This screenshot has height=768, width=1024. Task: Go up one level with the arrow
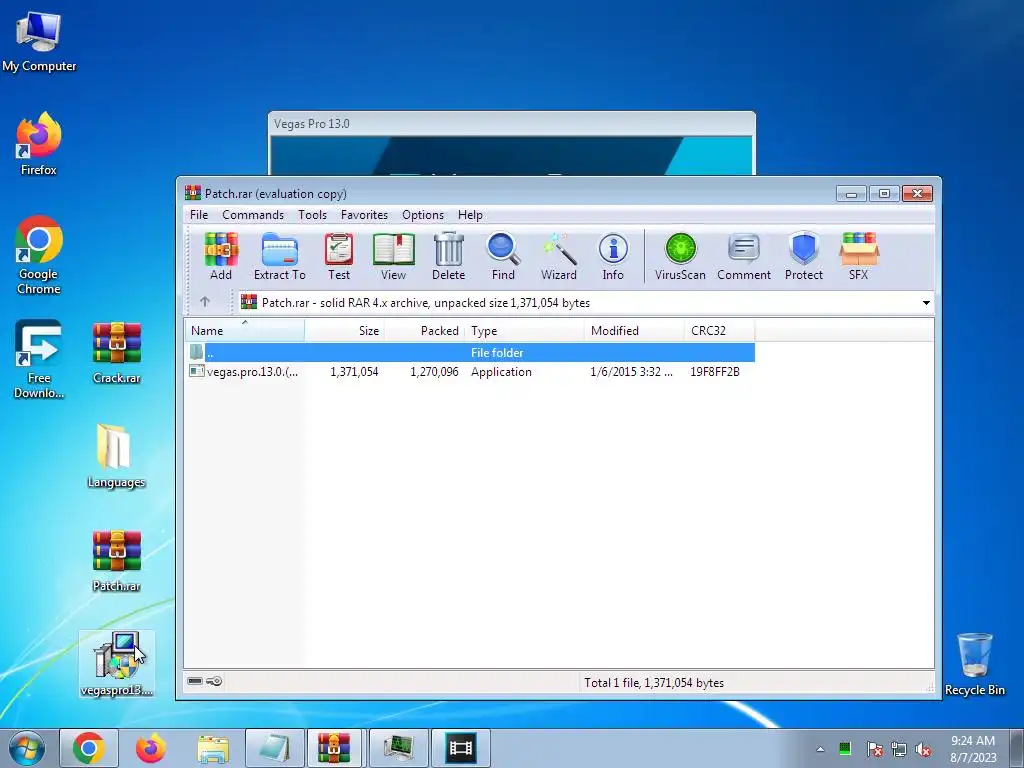[x=205, y=302]
